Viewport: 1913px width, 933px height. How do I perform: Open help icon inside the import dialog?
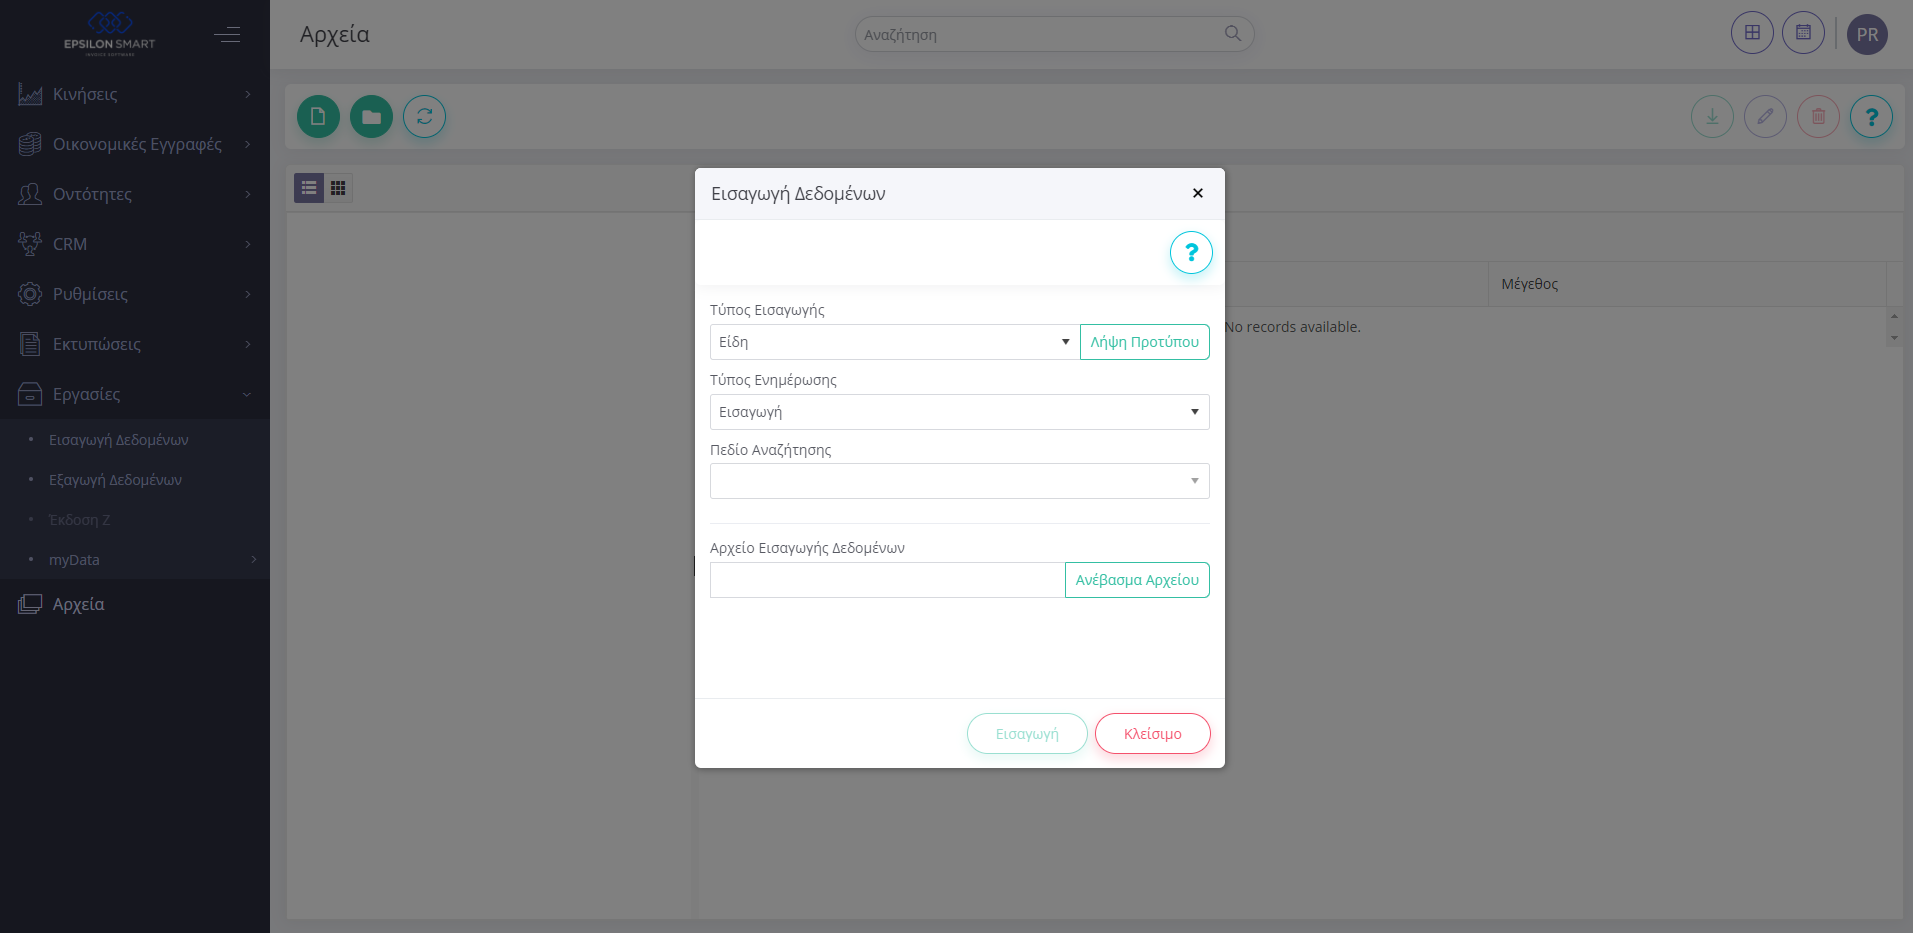click(1190, 253)
